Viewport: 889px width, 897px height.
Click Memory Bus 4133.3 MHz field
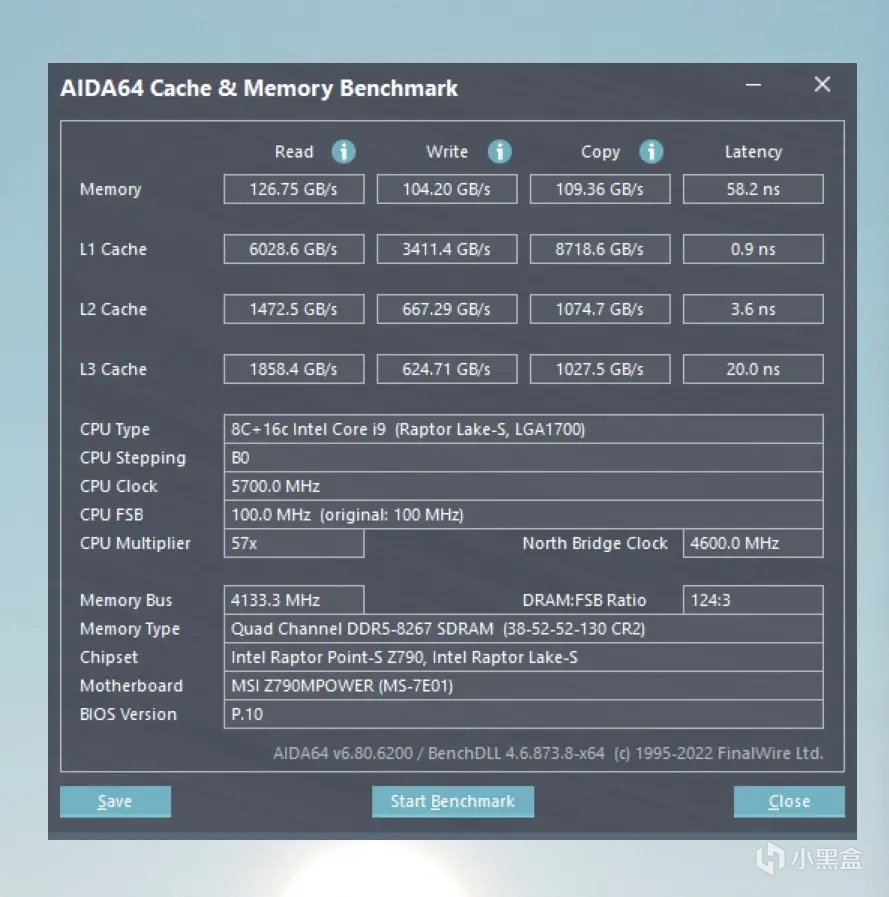pos(293,600)
